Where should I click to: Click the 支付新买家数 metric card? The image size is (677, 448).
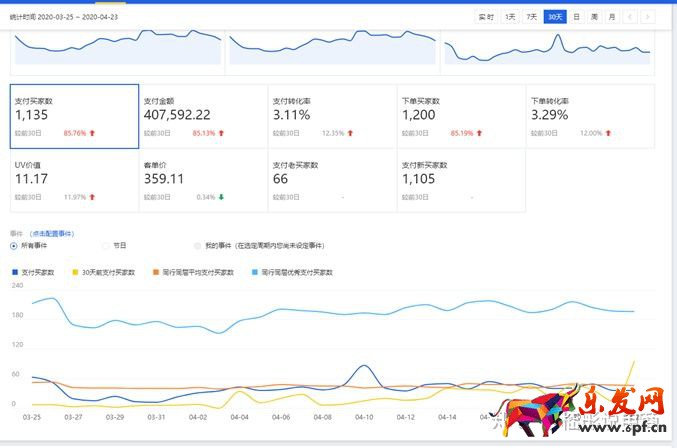(460, 180)
